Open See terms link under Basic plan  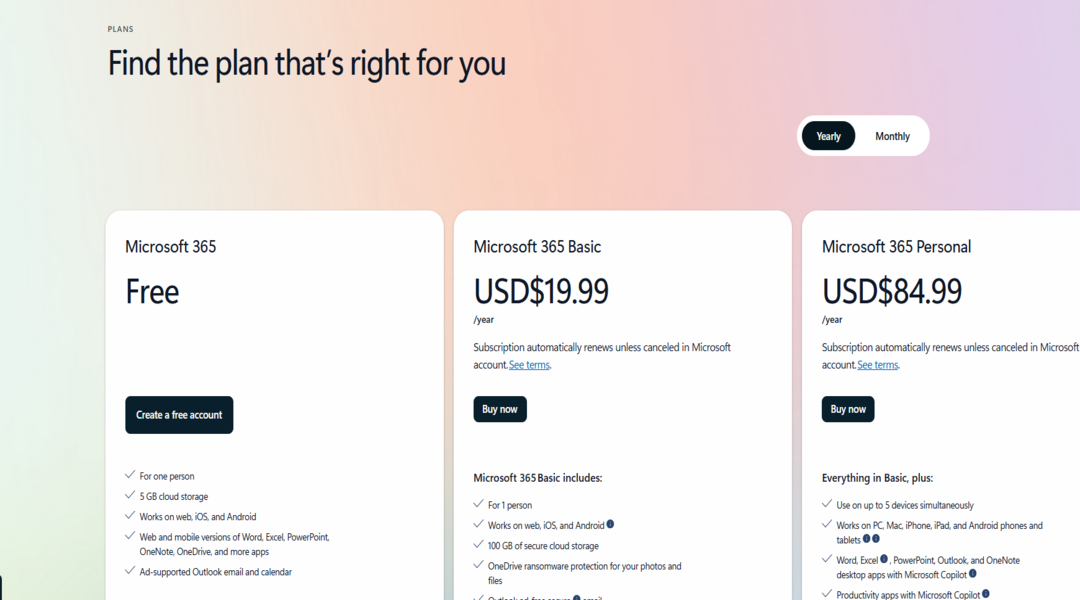(x=529, y=365)
